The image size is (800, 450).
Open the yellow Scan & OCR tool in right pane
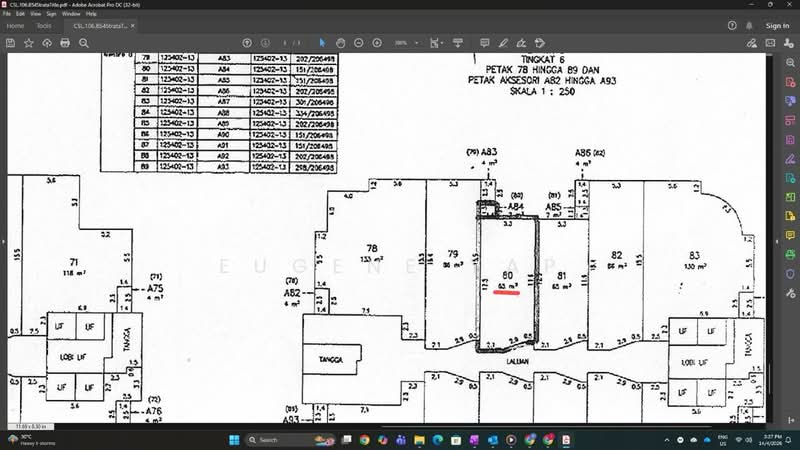point(790,216)
